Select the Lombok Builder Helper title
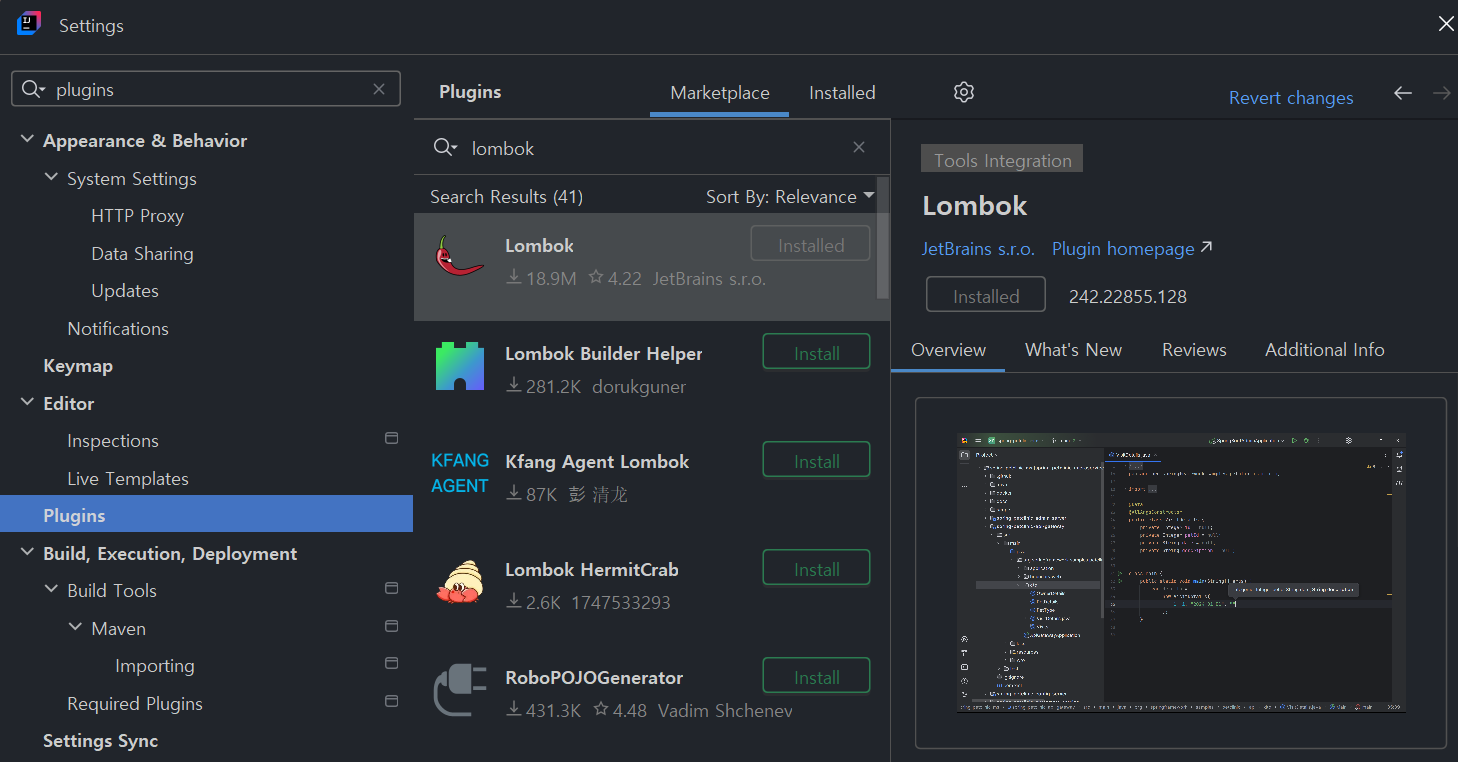 pos(604,354)
